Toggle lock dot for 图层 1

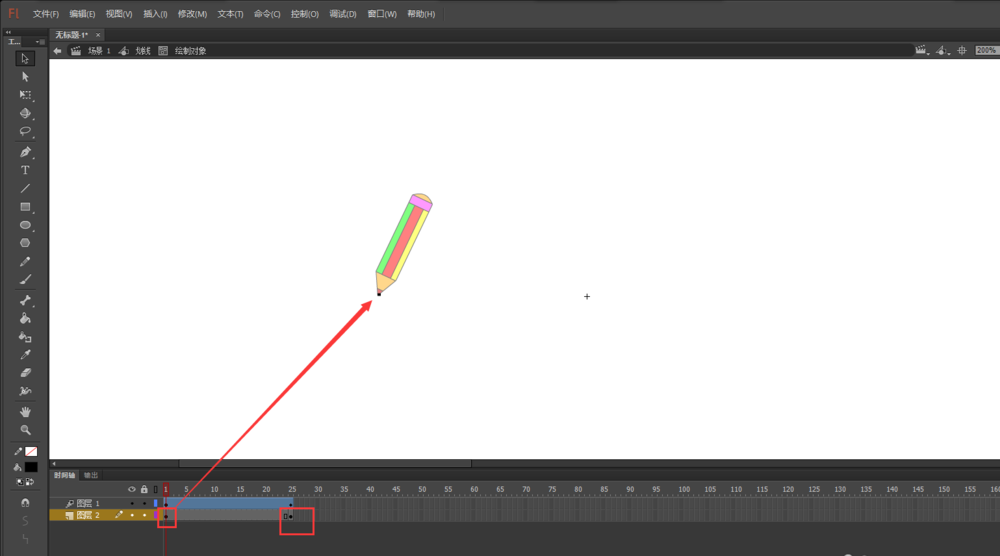(x=144, y=504)
